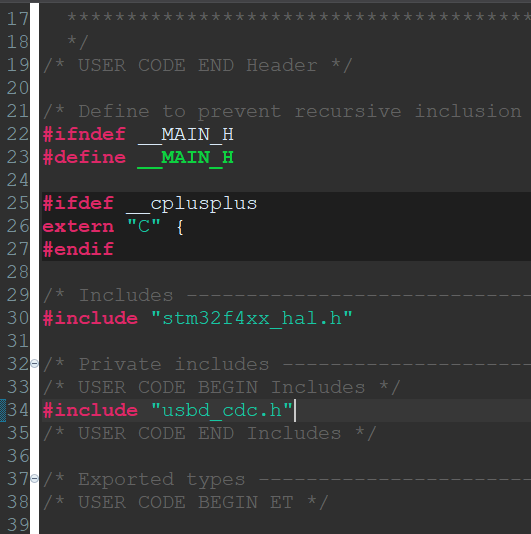The width and height of the screenshot is (531, 534).
Task: Click the #endif directive on line 27
Action: tap(78, 249)
